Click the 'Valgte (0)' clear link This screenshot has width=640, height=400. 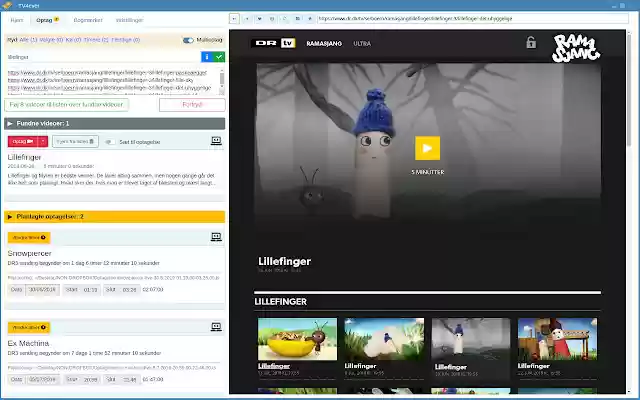click(x=51, y=40)
